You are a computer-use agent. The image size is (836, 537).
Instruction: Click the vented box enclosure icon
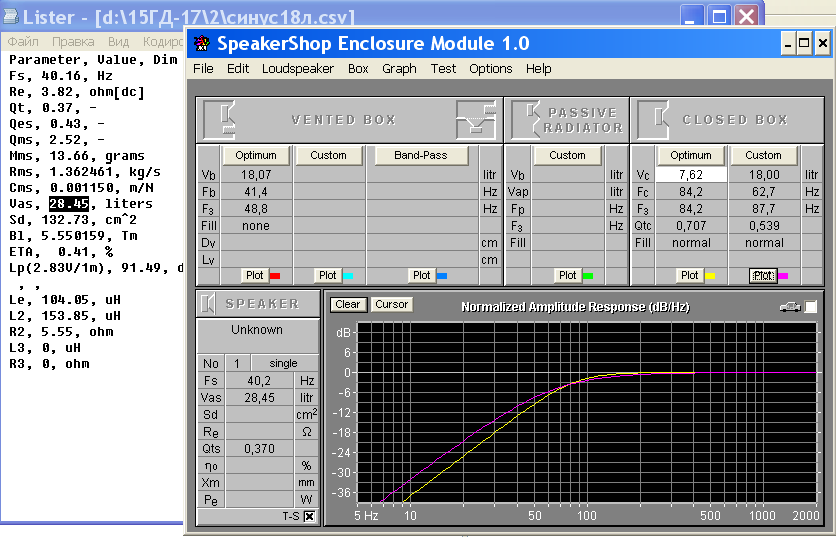(220, 120)
